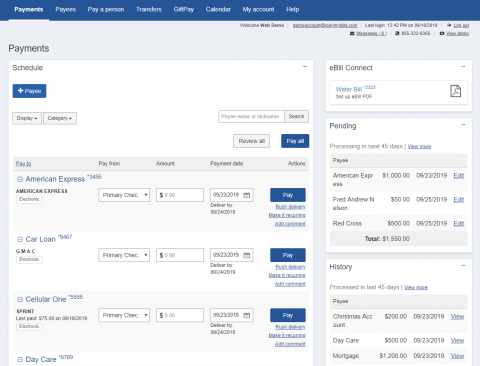Edit the pending Fred Andrew Nelson payment
This screenshot has height=366, width=480.
459,200
